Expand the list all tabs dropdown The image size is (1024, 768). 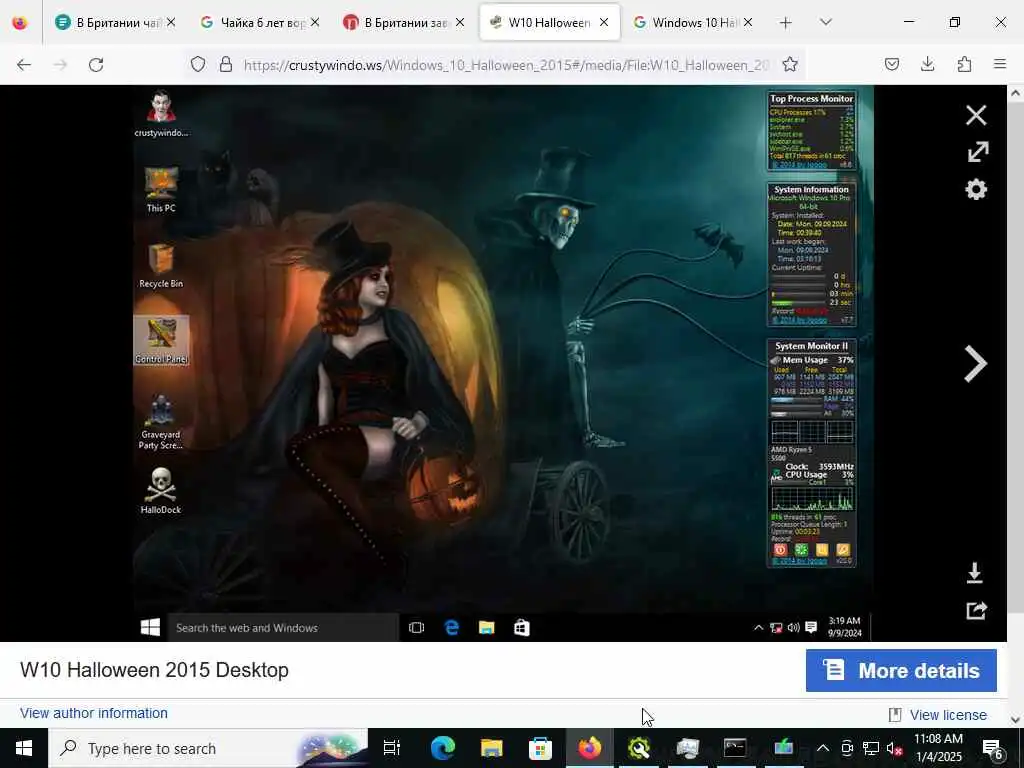pos(825,22)
